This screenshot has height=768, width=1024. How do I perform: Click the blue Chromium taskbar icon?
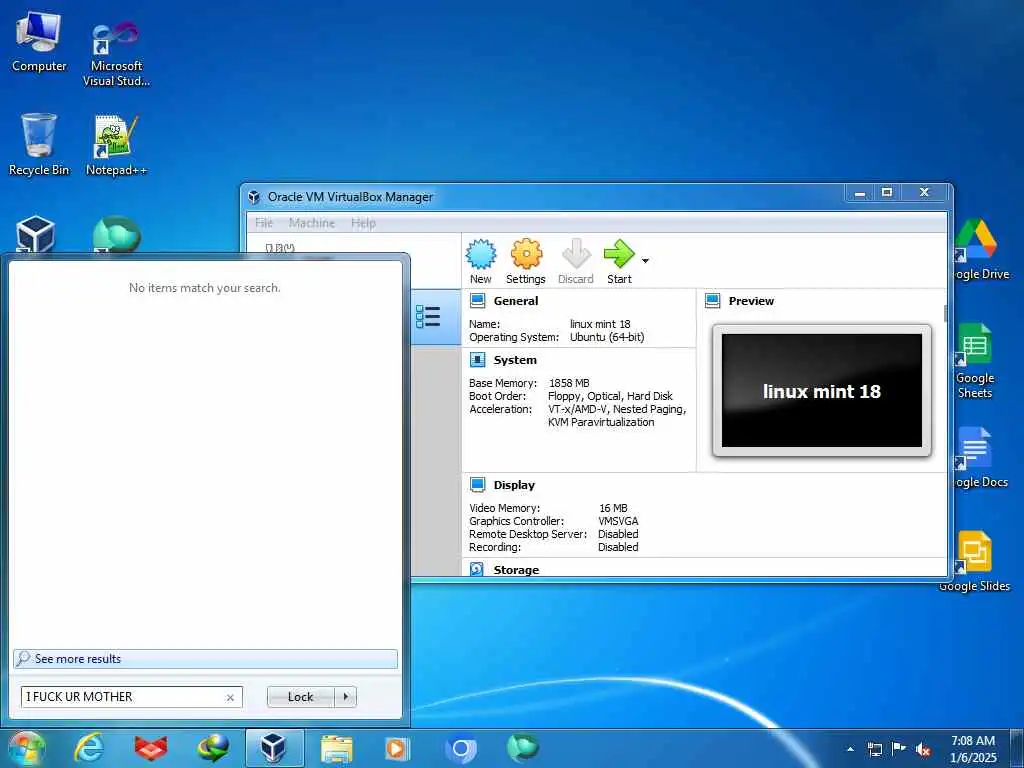point(460,748)
